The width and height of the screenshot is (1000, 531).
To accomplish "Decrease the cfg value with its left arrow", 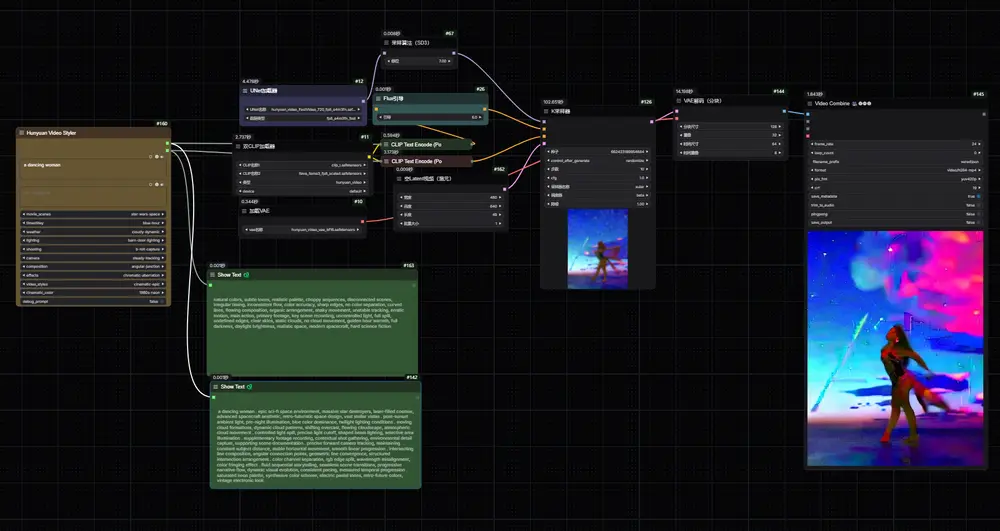I will click(548, 178).
